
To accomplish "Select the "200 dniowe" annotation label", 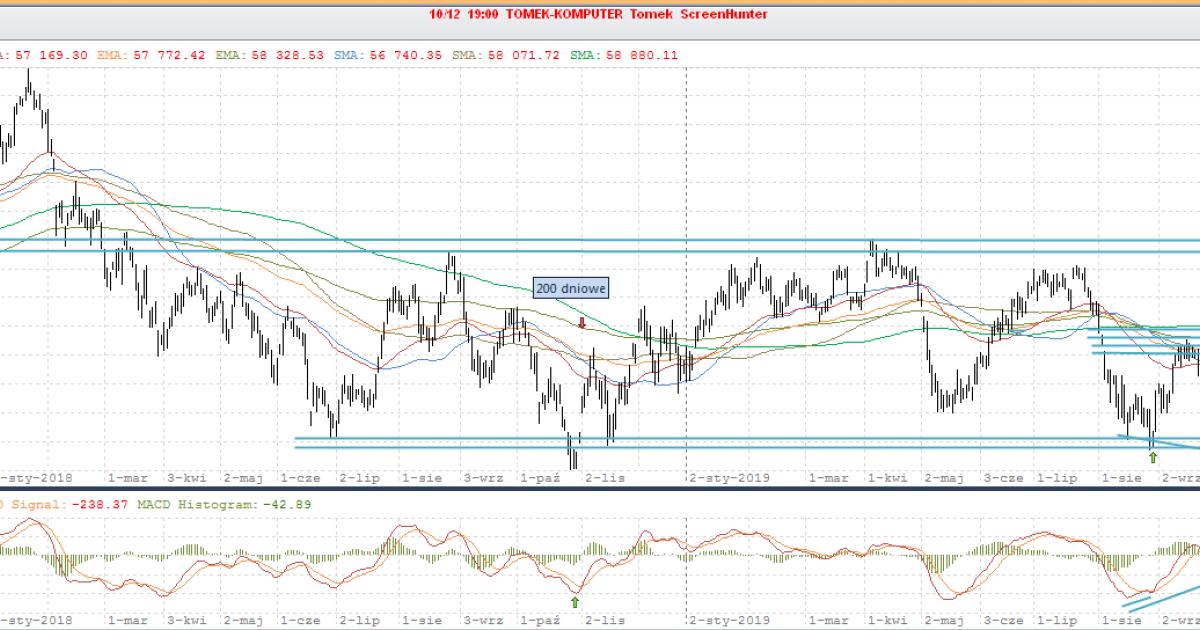I will (570, 288).
